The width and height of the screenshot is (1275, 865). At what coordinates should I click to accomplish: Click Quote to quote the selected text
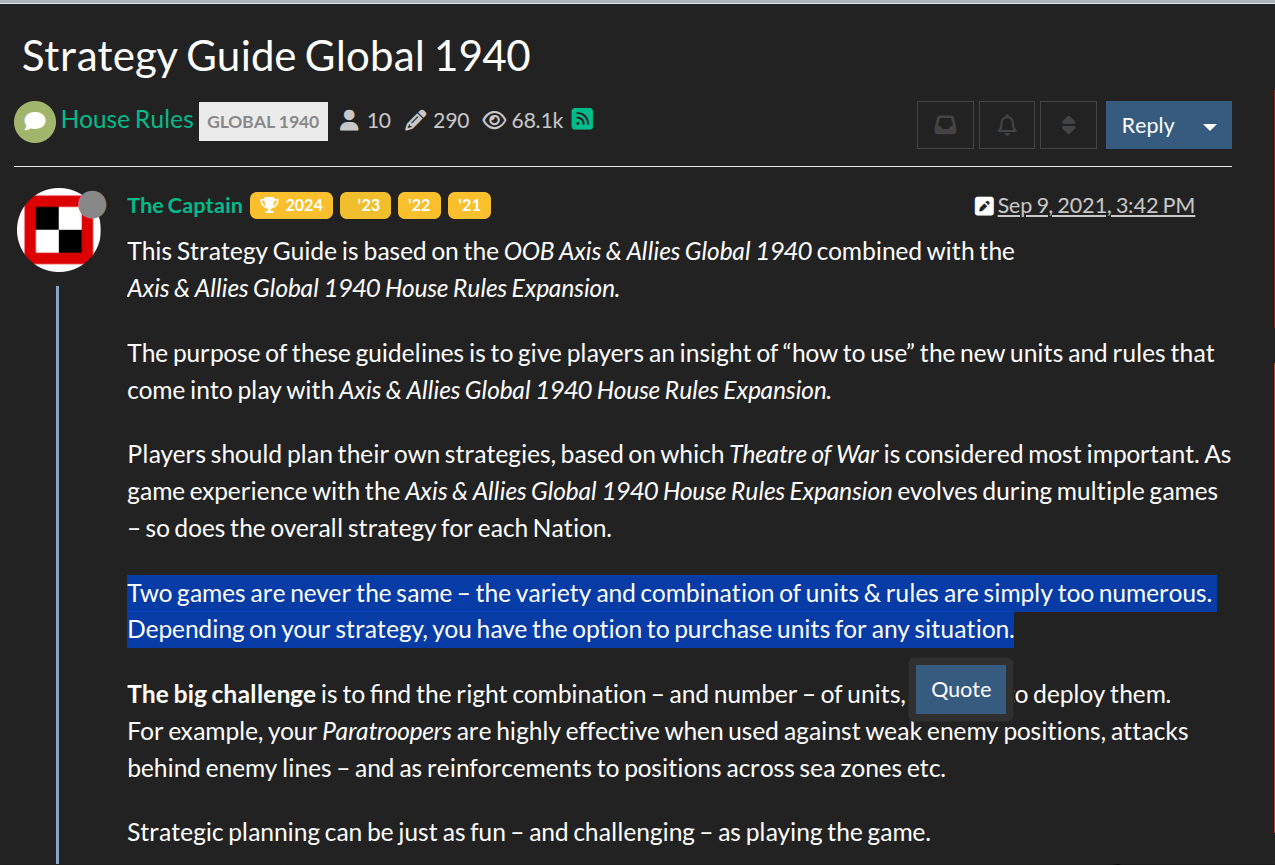[961, 690]
